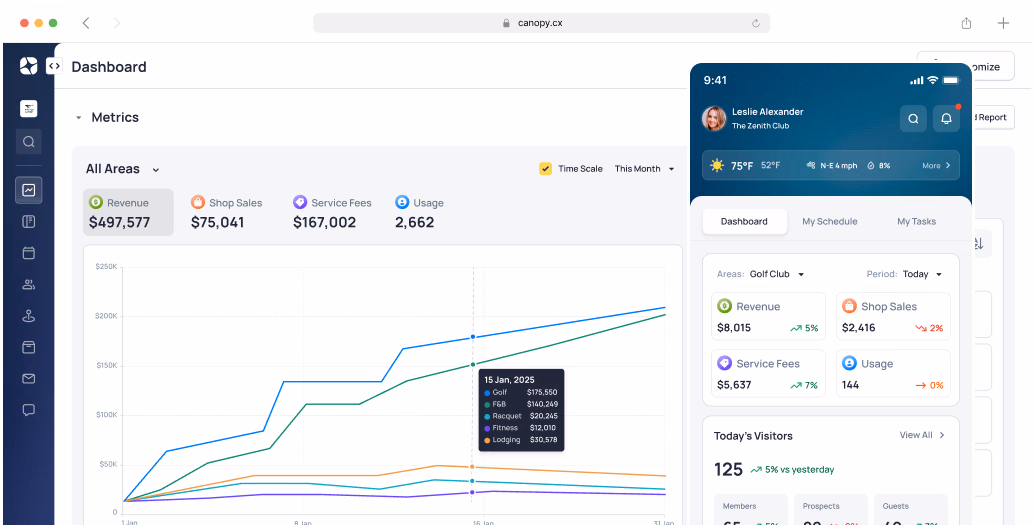Go forward with browser forward arrow

(x=116, y=23)
